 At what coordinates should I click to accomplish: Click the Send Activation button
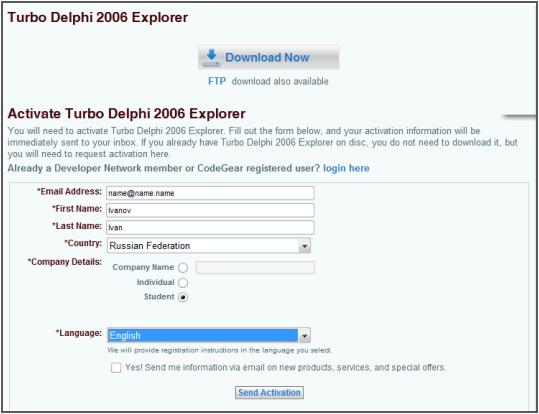click(269, 392)
